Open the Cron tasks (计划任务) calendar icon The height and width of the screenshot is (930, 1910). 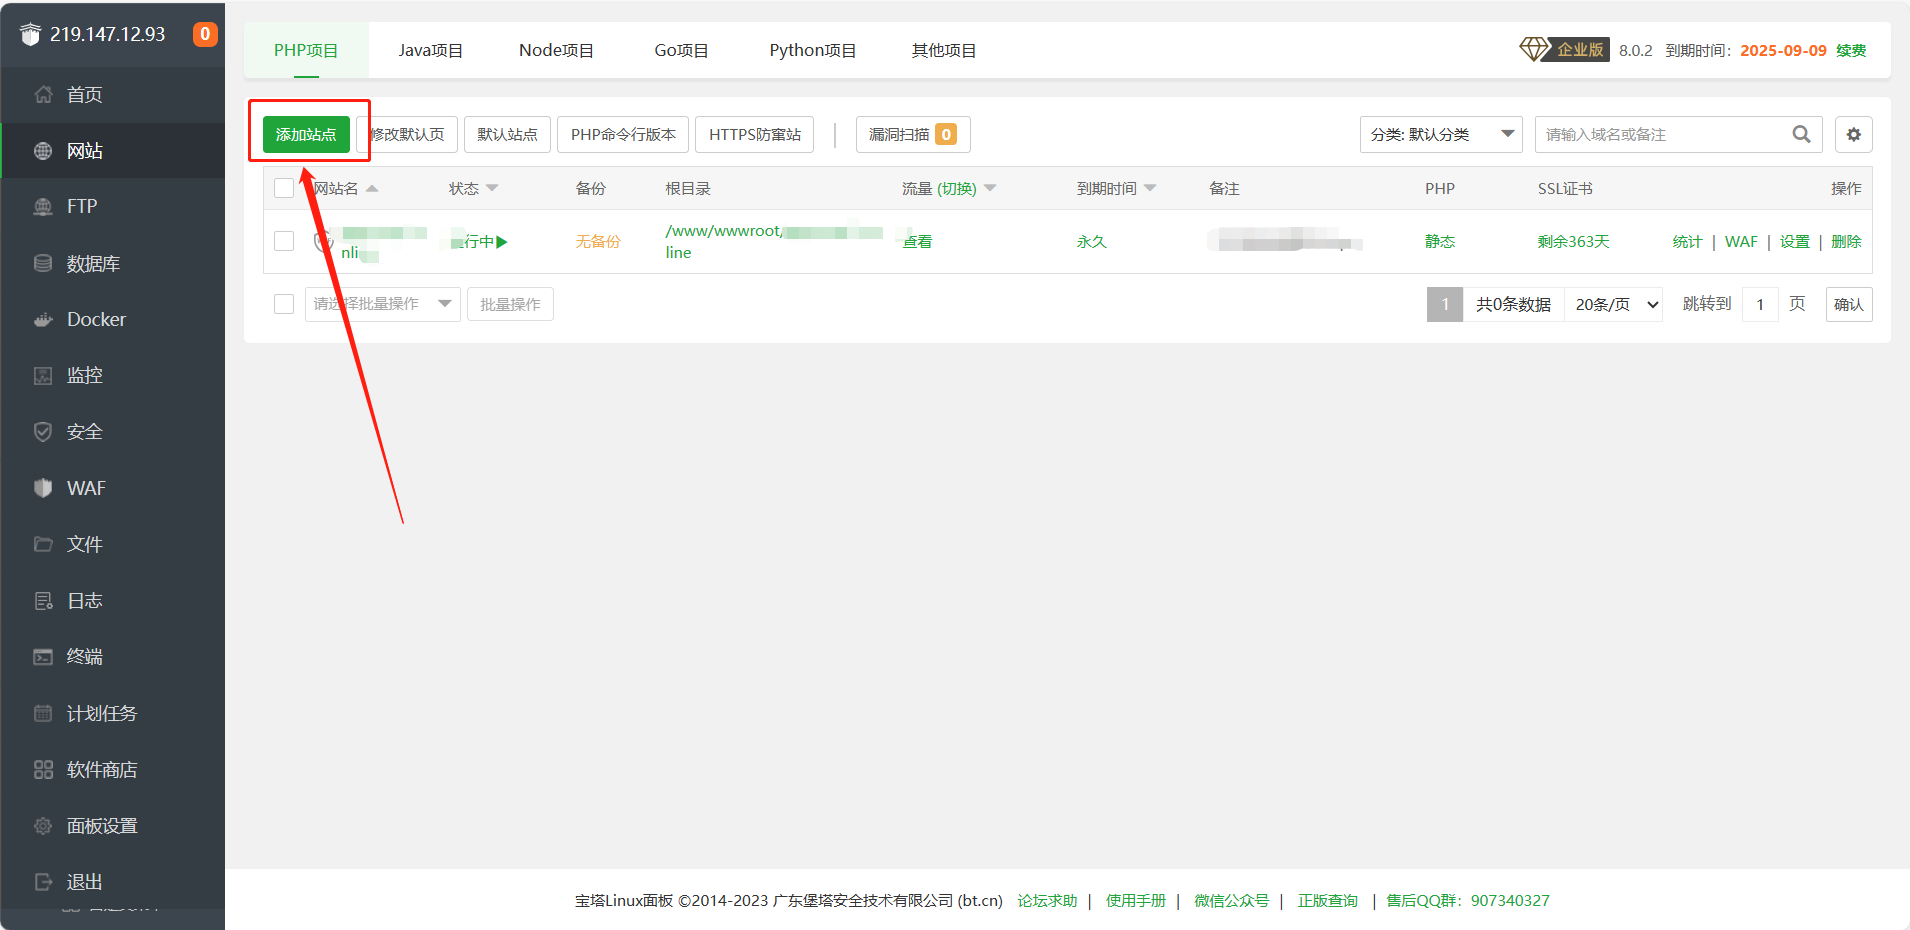pos(43,714)
